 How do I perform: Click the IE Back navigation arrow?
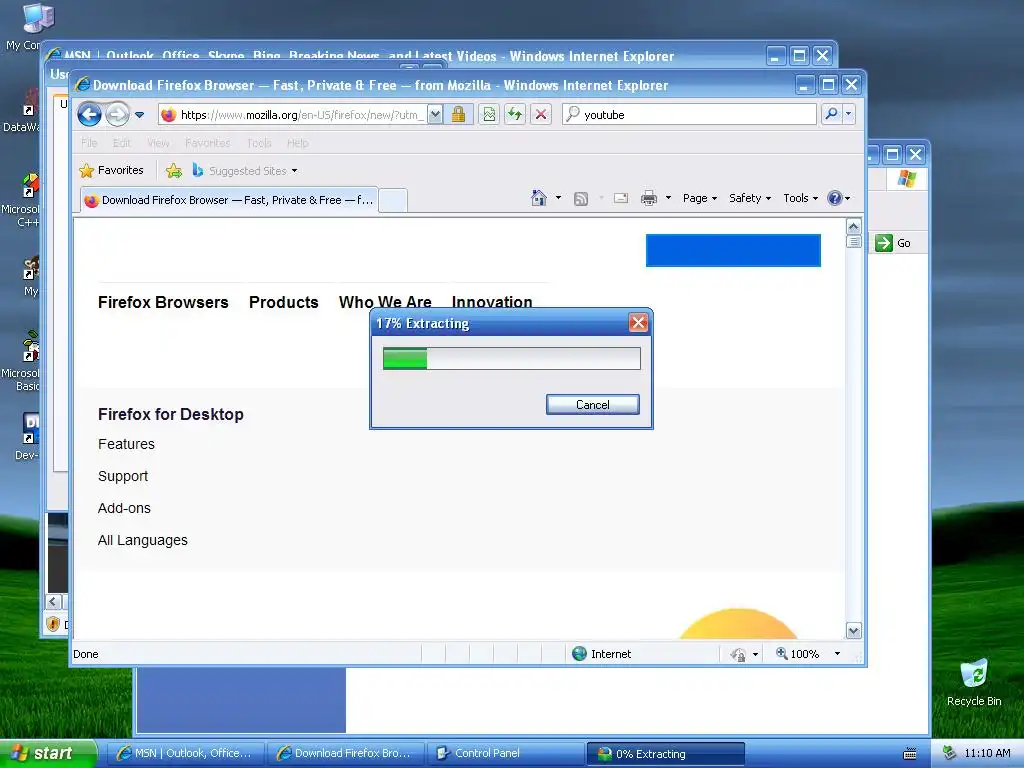(89, 114)
